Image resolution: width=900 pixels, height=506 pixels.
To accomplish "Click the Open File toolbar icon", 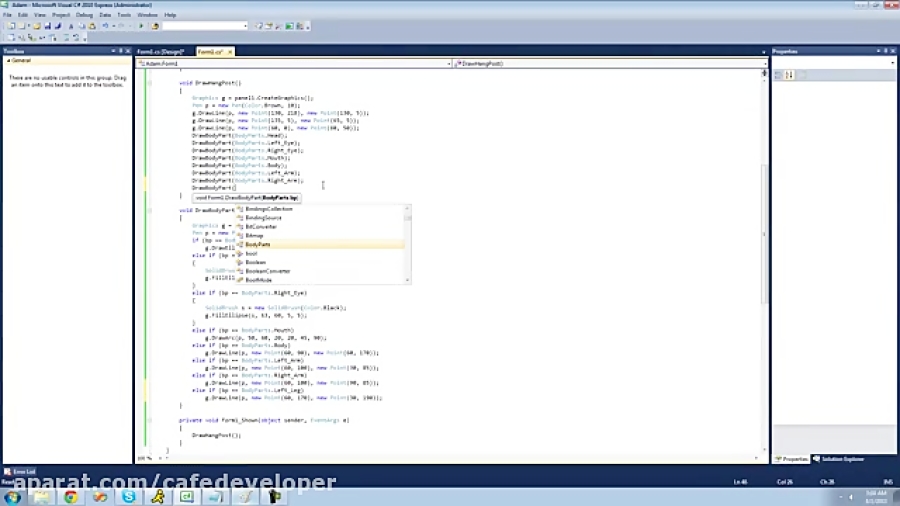I will coord(37,26).
